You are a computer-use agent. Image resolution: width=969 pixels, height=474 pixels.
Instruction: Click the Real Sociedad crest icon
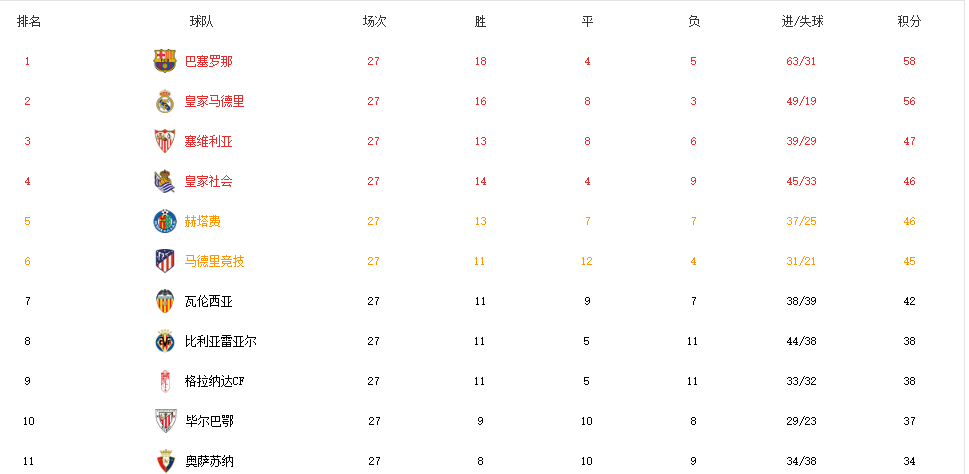164,181
